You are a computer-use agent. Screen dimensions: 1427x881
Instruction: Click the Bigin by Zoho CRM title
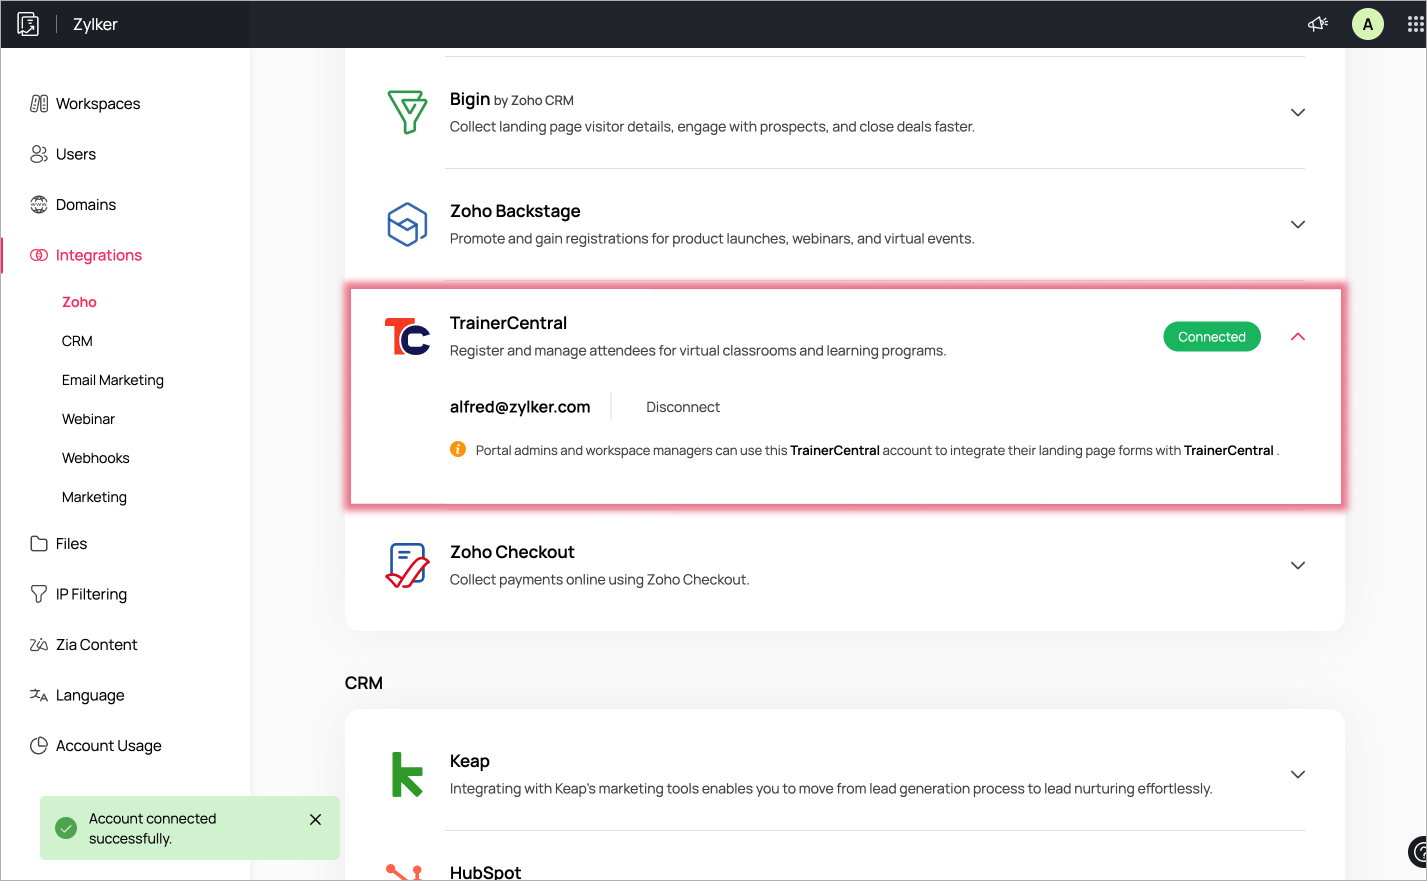(x=512, y=99)
